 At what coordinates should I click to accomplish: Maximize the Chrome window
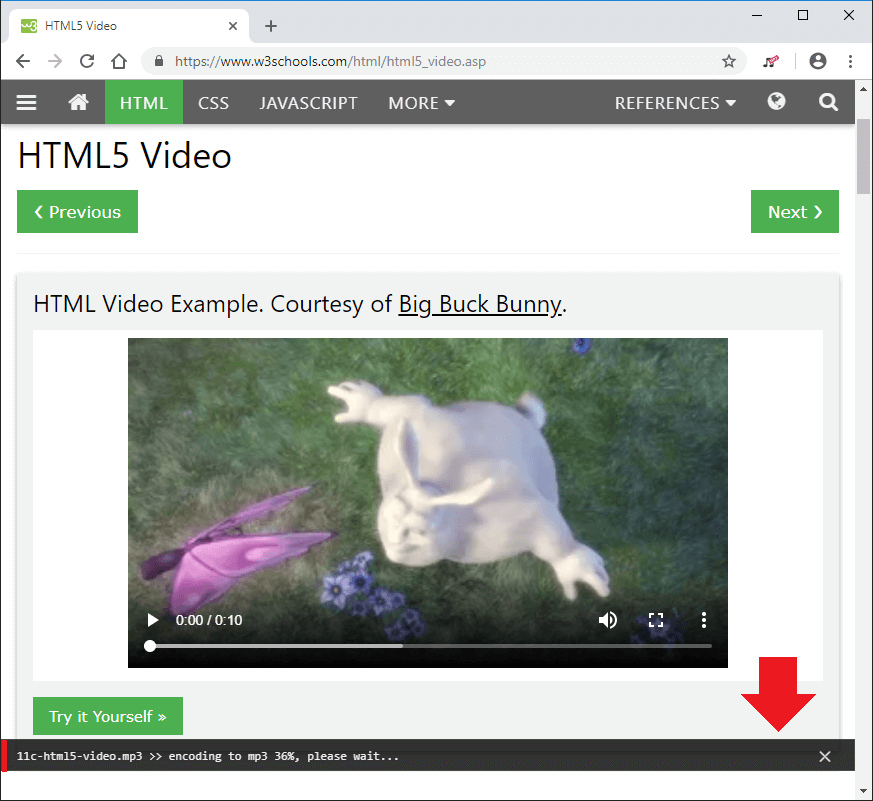point(803,15)
